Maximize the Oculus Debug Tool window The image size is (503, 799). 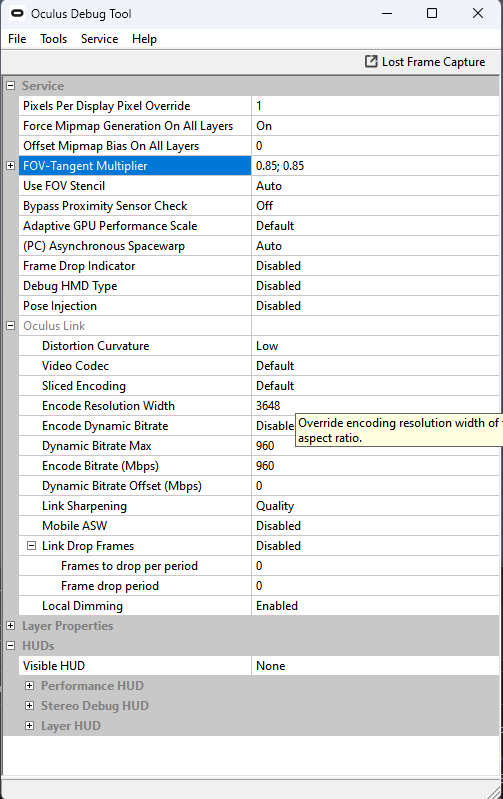click(x=432, y=13)
